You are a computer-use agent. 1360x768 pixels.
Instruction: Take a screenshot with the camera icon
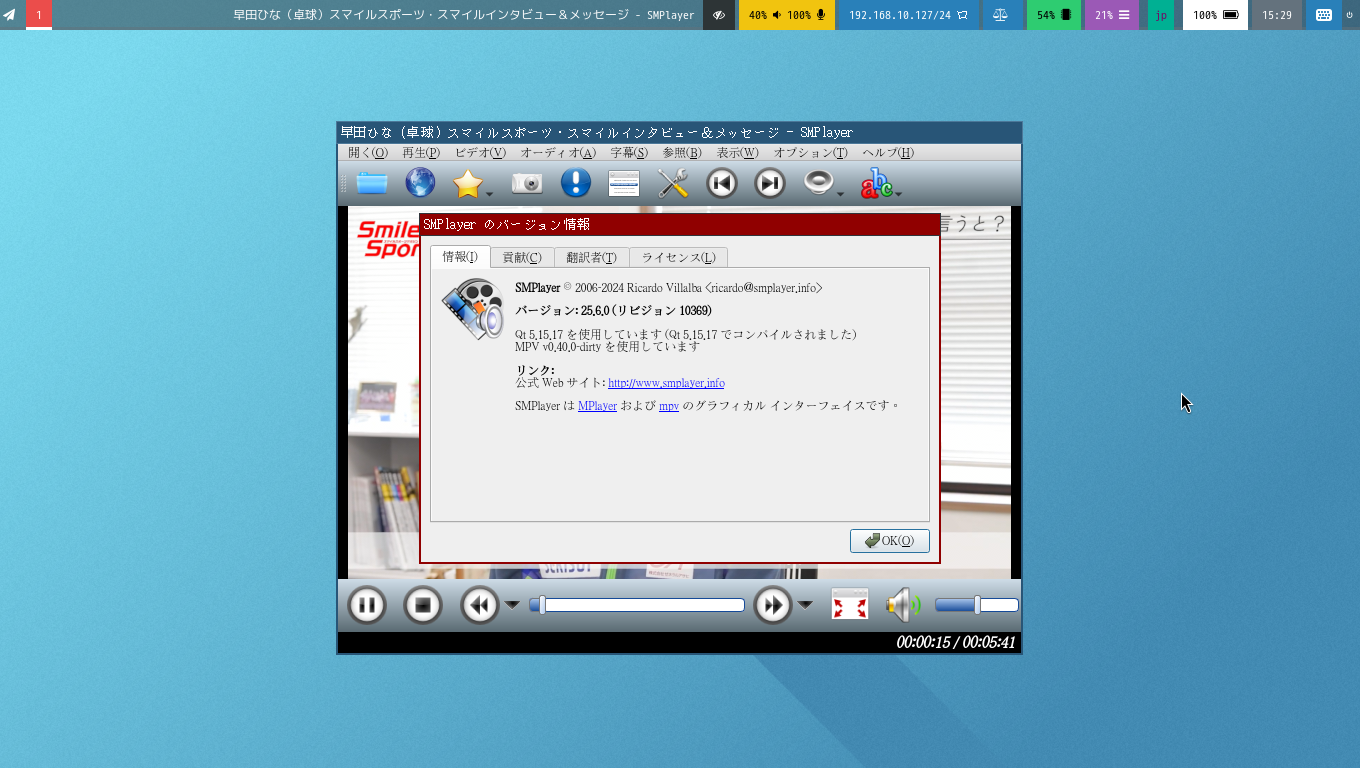527,183
